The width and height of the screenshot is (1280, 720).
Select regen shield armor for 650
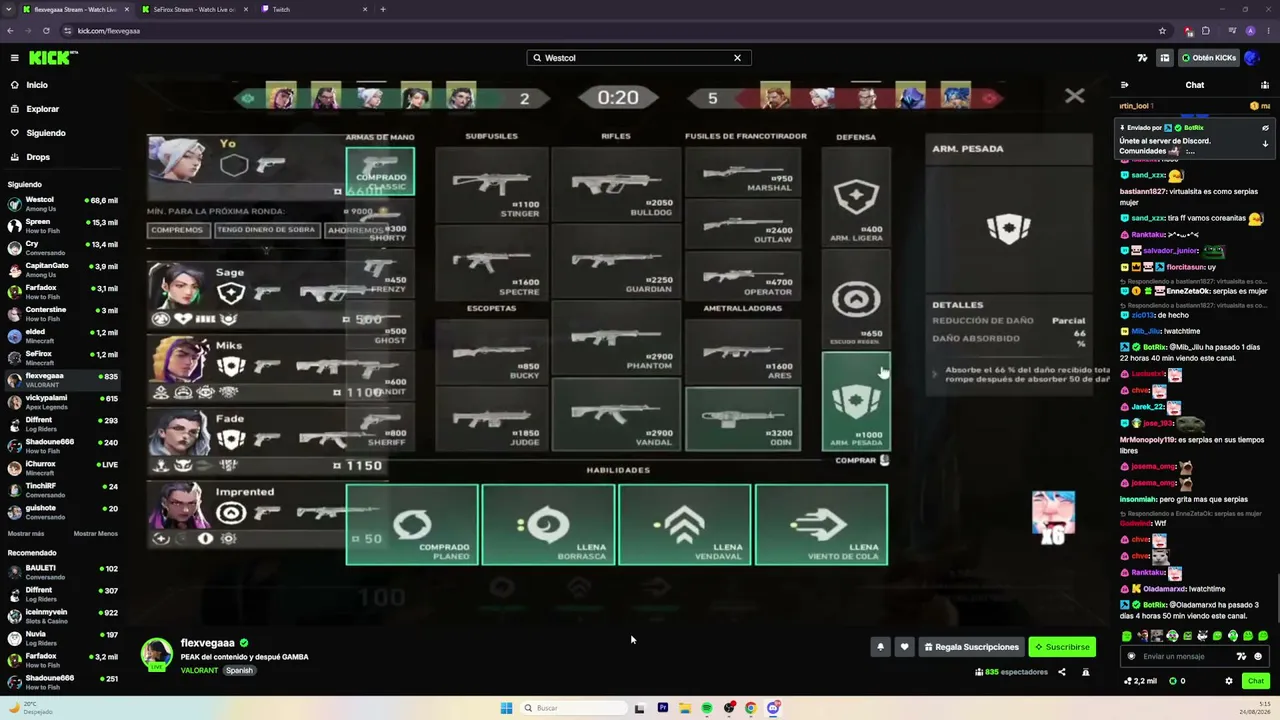[x=856, y=299]
